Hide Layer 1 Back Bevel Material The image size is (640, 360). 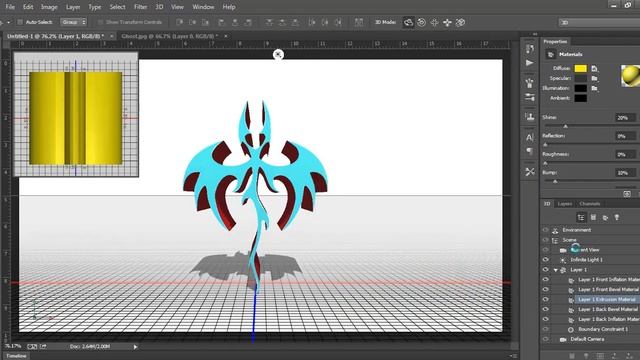click(546, 309)
